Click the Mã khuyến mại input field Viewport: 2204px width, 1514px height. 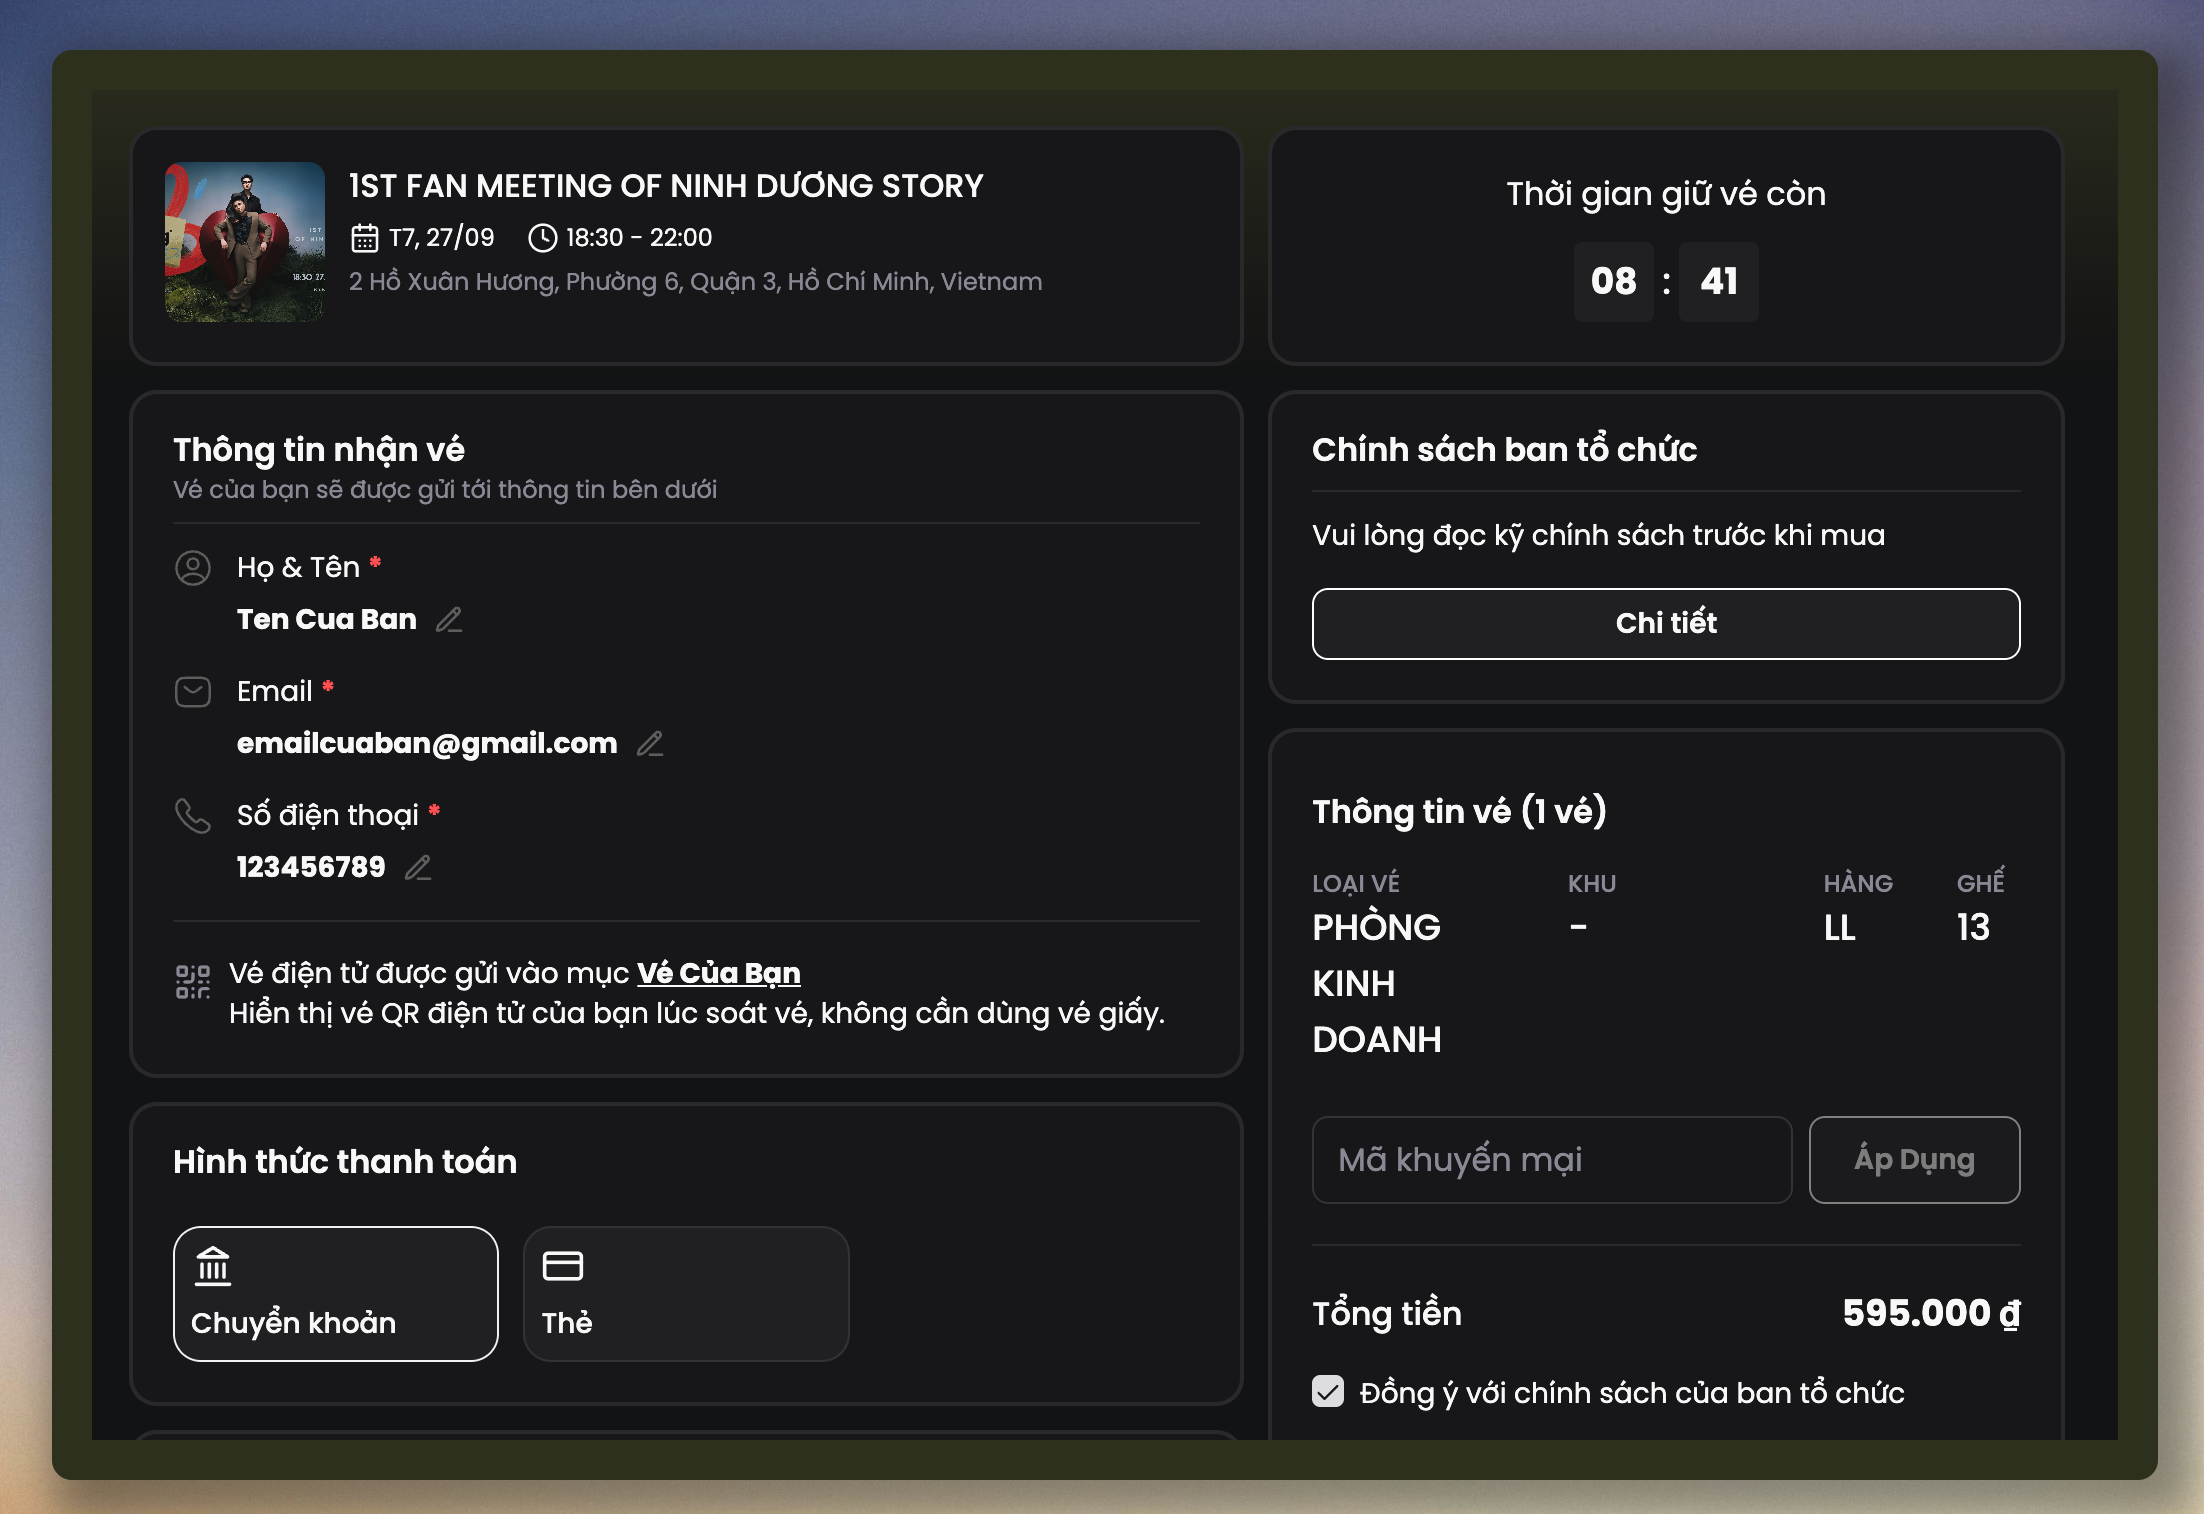point(1551,1160)
